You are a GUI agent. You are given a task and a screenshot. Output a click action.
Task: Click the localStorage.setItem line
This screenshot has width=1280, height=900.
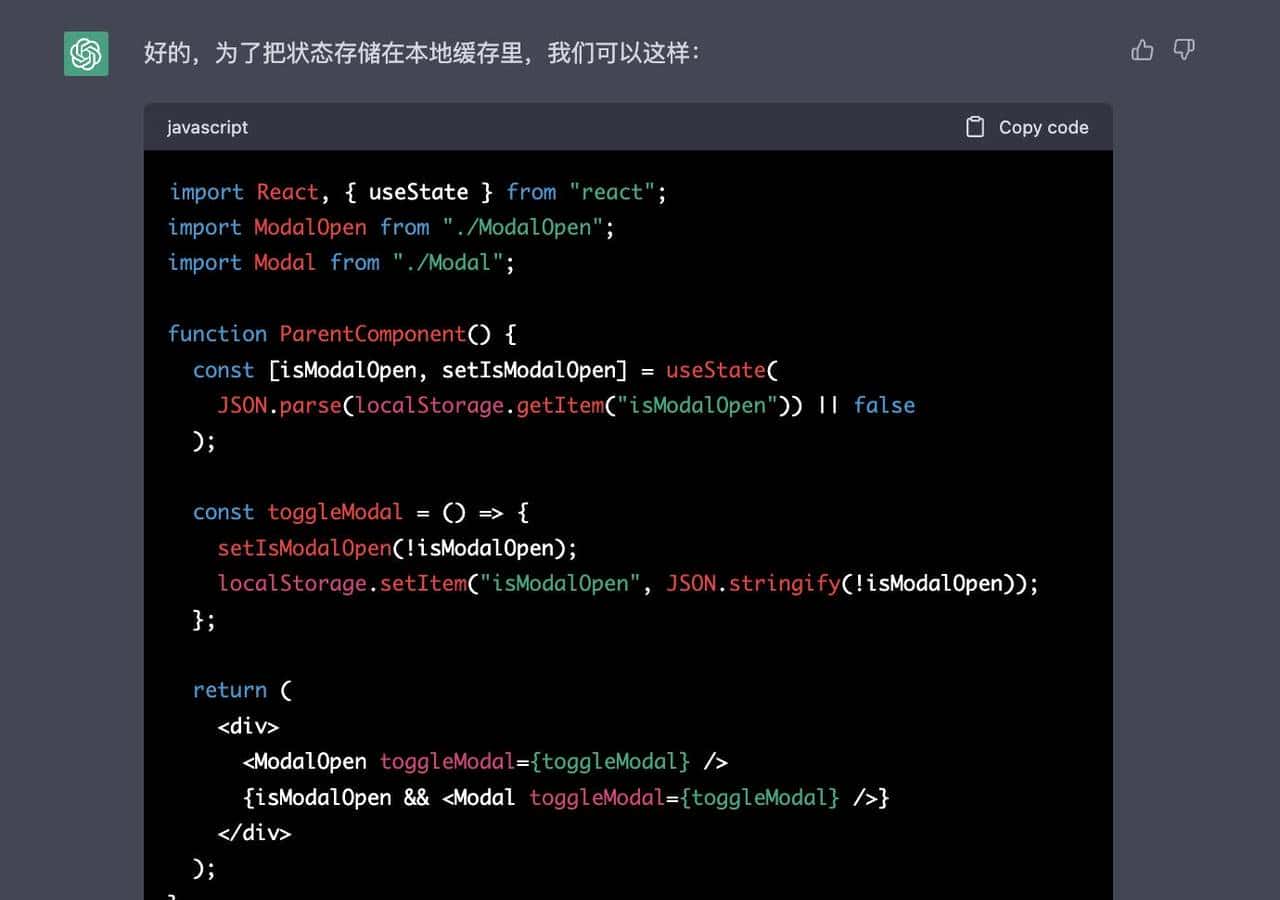[628, 583]
